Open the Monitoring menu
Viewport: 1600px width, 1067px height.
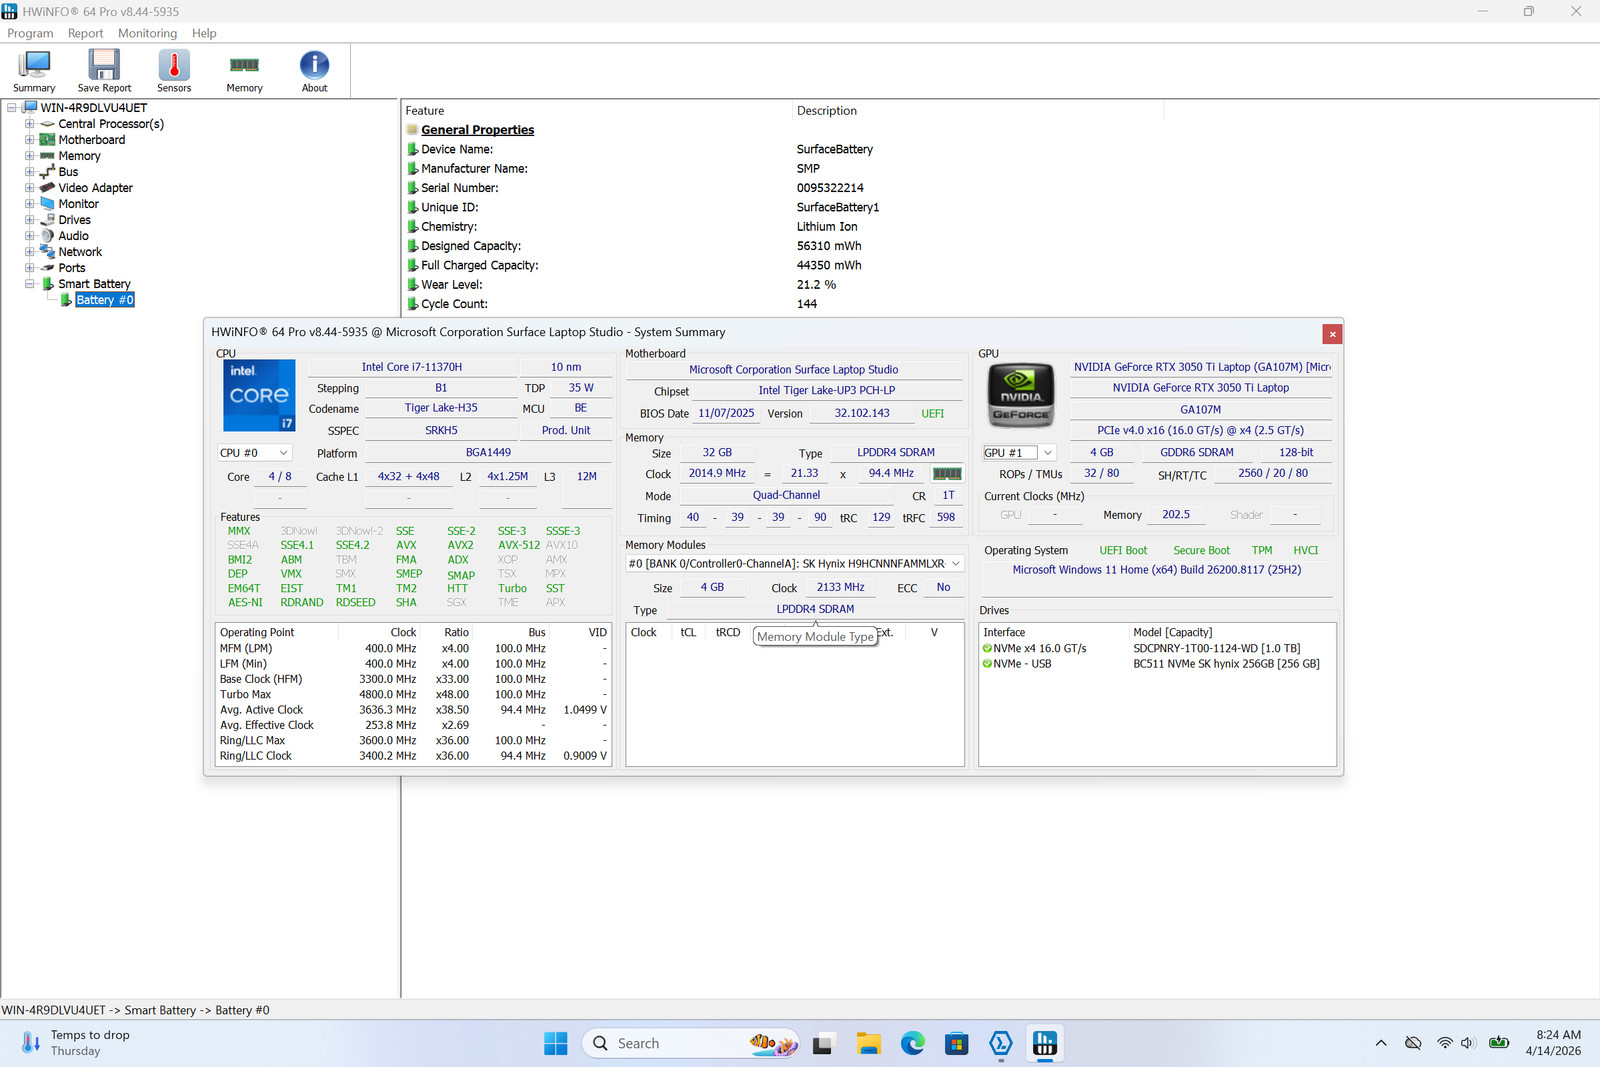tap(147, 33)
